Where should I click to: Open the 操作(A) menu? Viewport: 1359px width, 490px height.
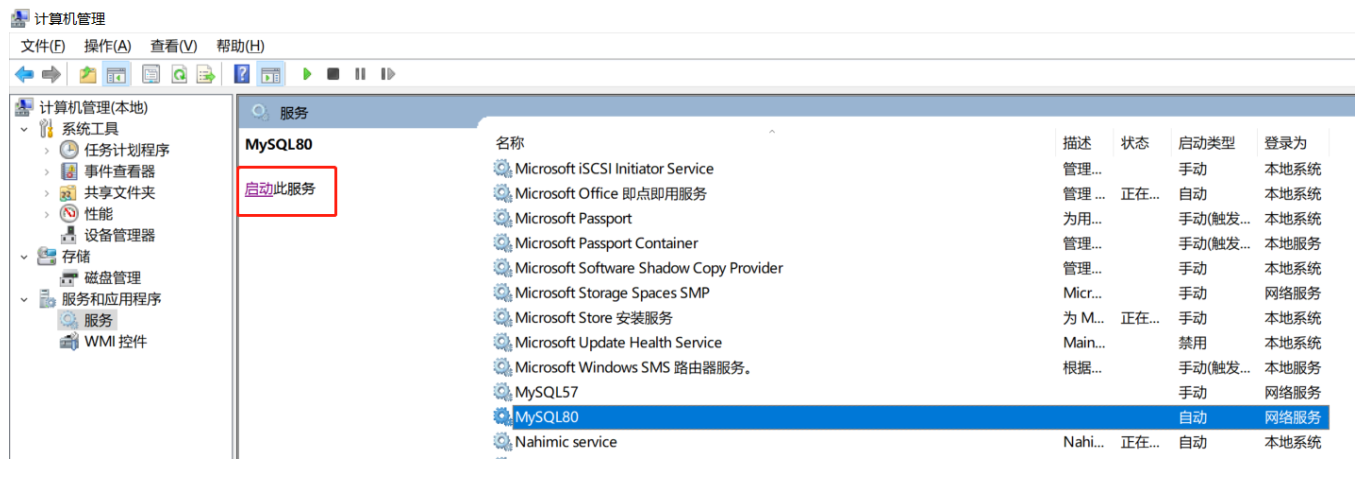tap(108, 46)
